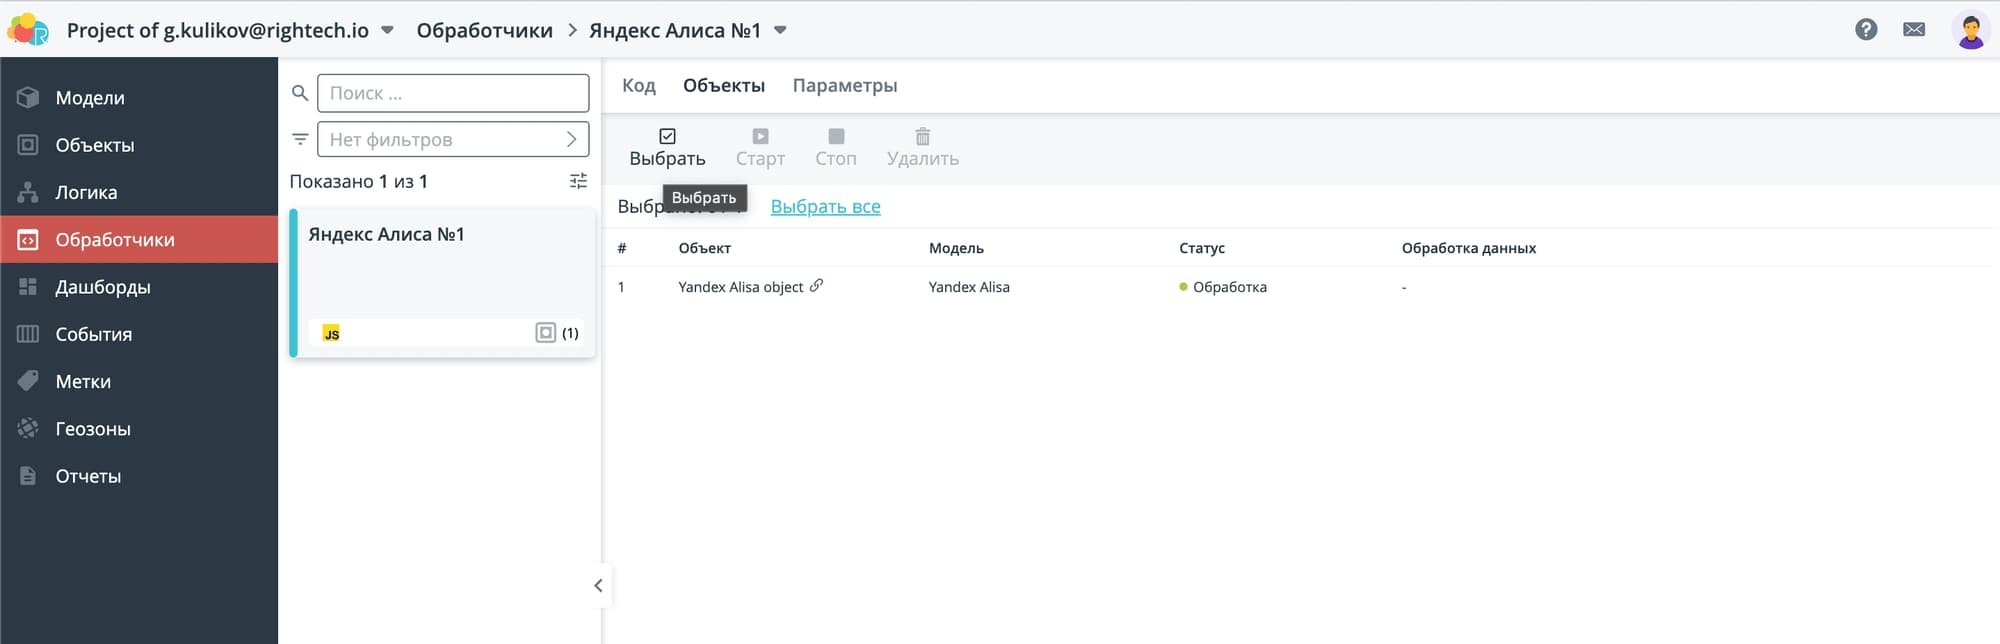The image size is (2000, 644).
Task: Click the list settings sliders icon
Action: 578,181
